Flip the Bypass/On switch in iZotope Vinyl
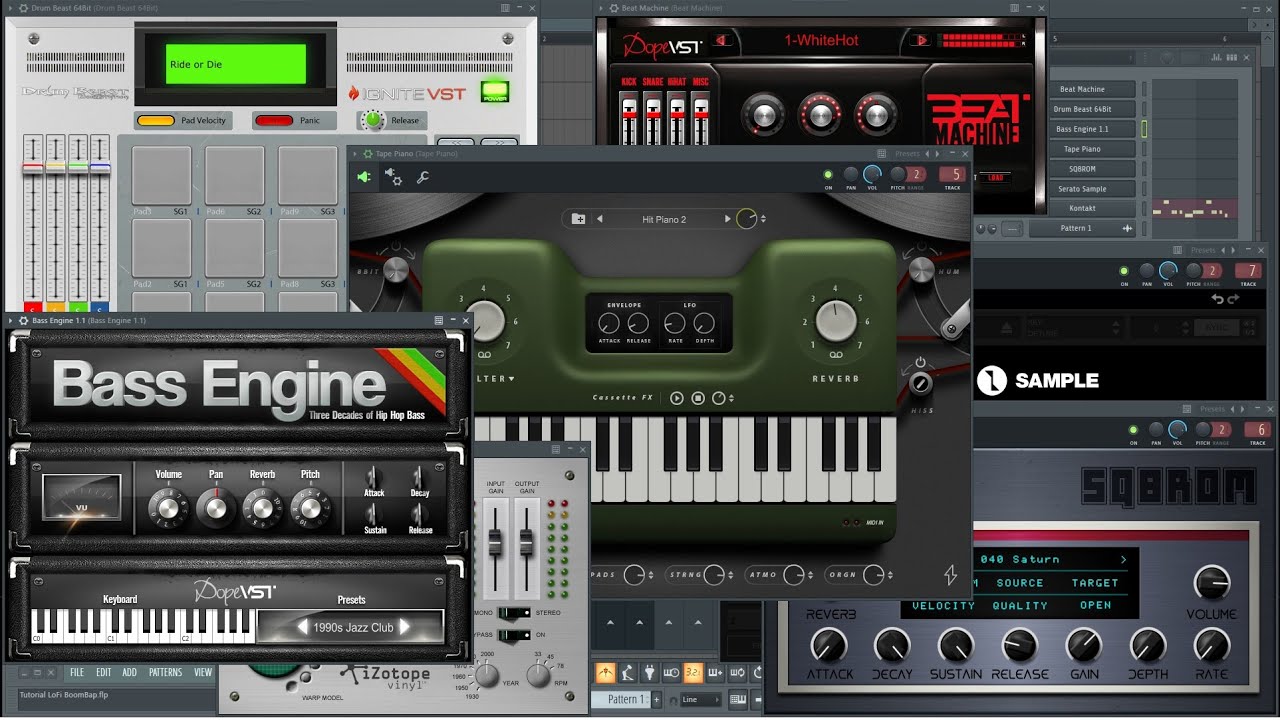1280x720 pixels. point(513,634)
